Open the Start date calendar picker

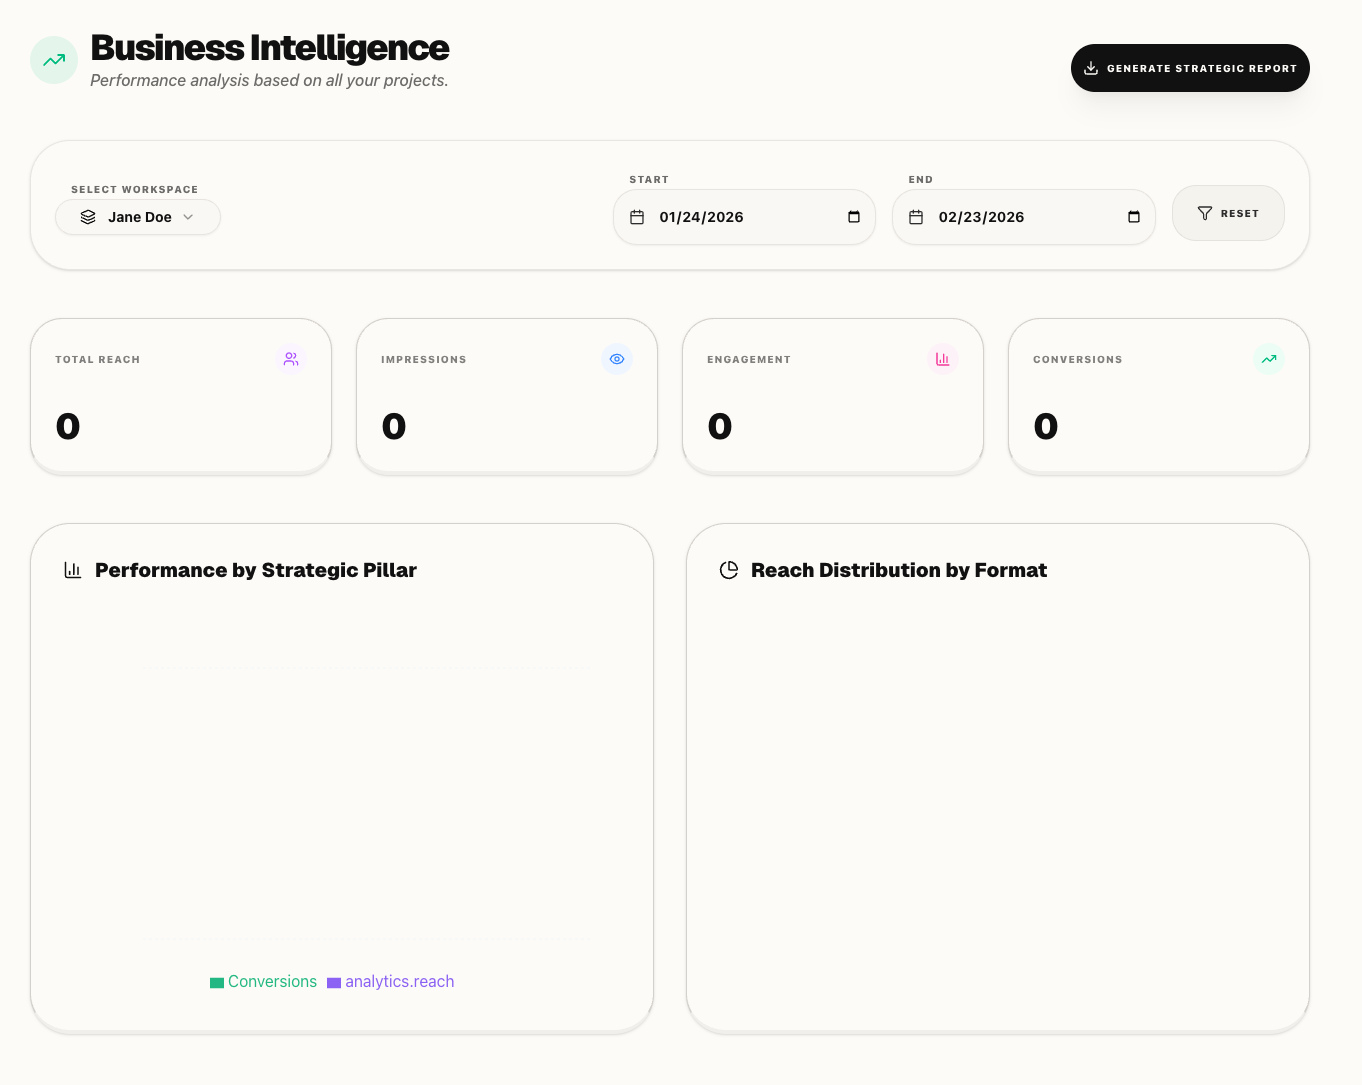pos(854,217)
